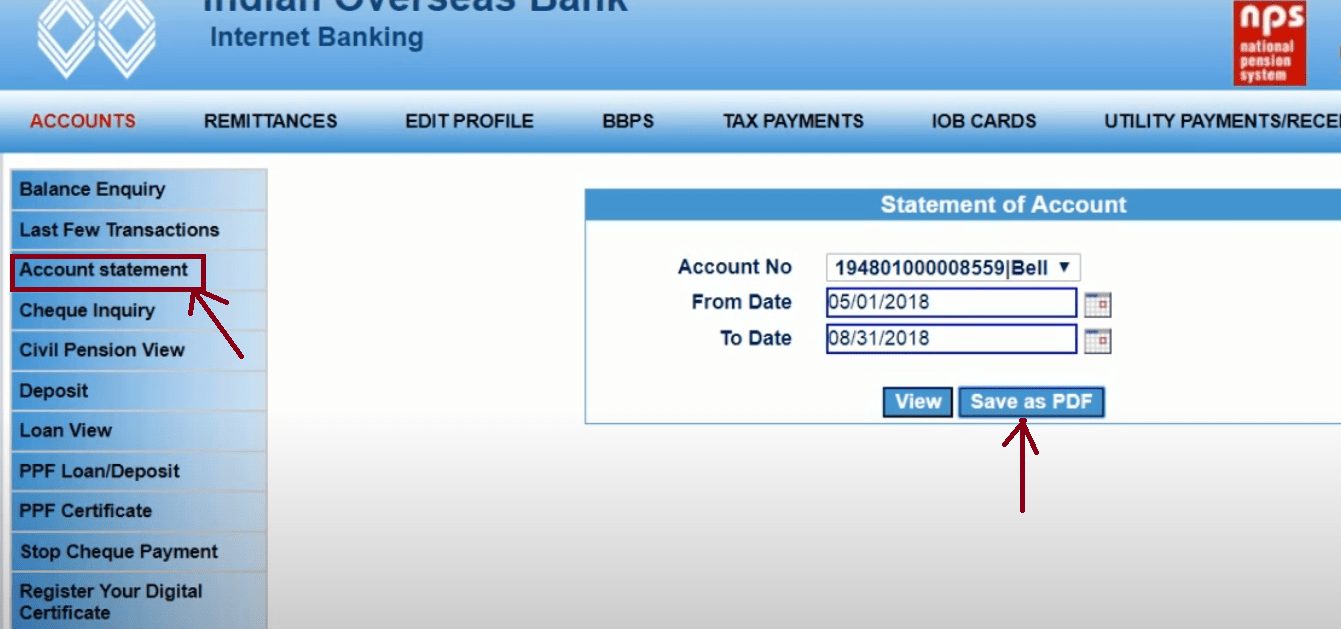Click the View button
Screen dimensions: 1341x629
pos(917,401)
